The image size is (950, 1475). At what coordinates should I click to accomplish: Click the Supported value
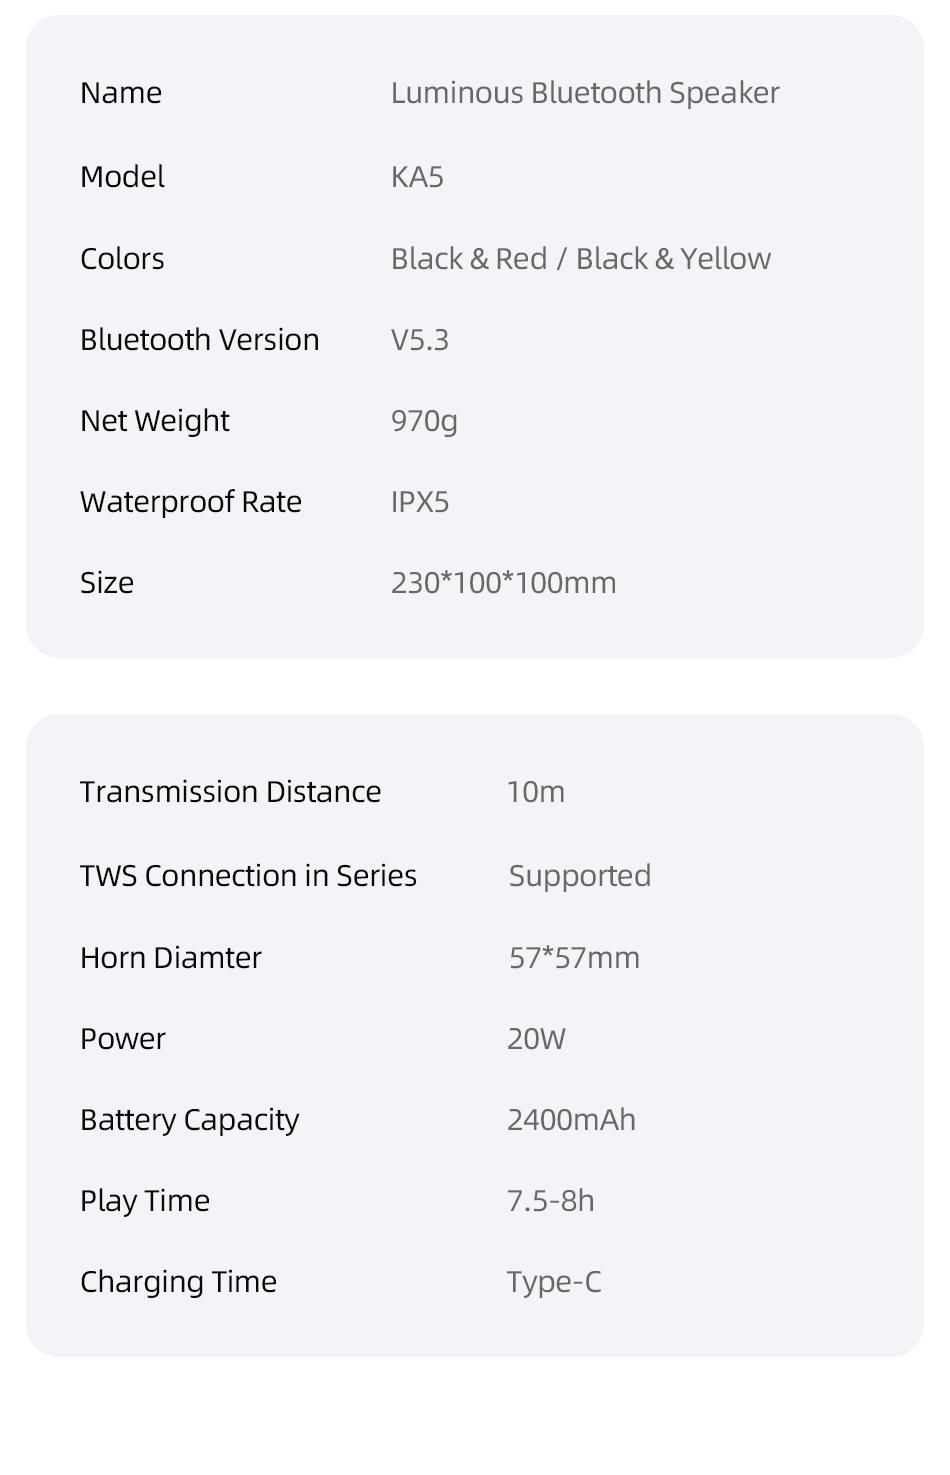coord(580,876)
